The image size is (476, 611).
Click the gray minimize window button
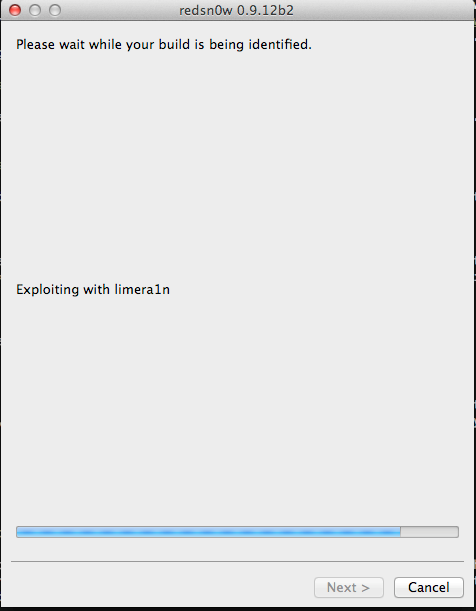click(x=35, y=10)
